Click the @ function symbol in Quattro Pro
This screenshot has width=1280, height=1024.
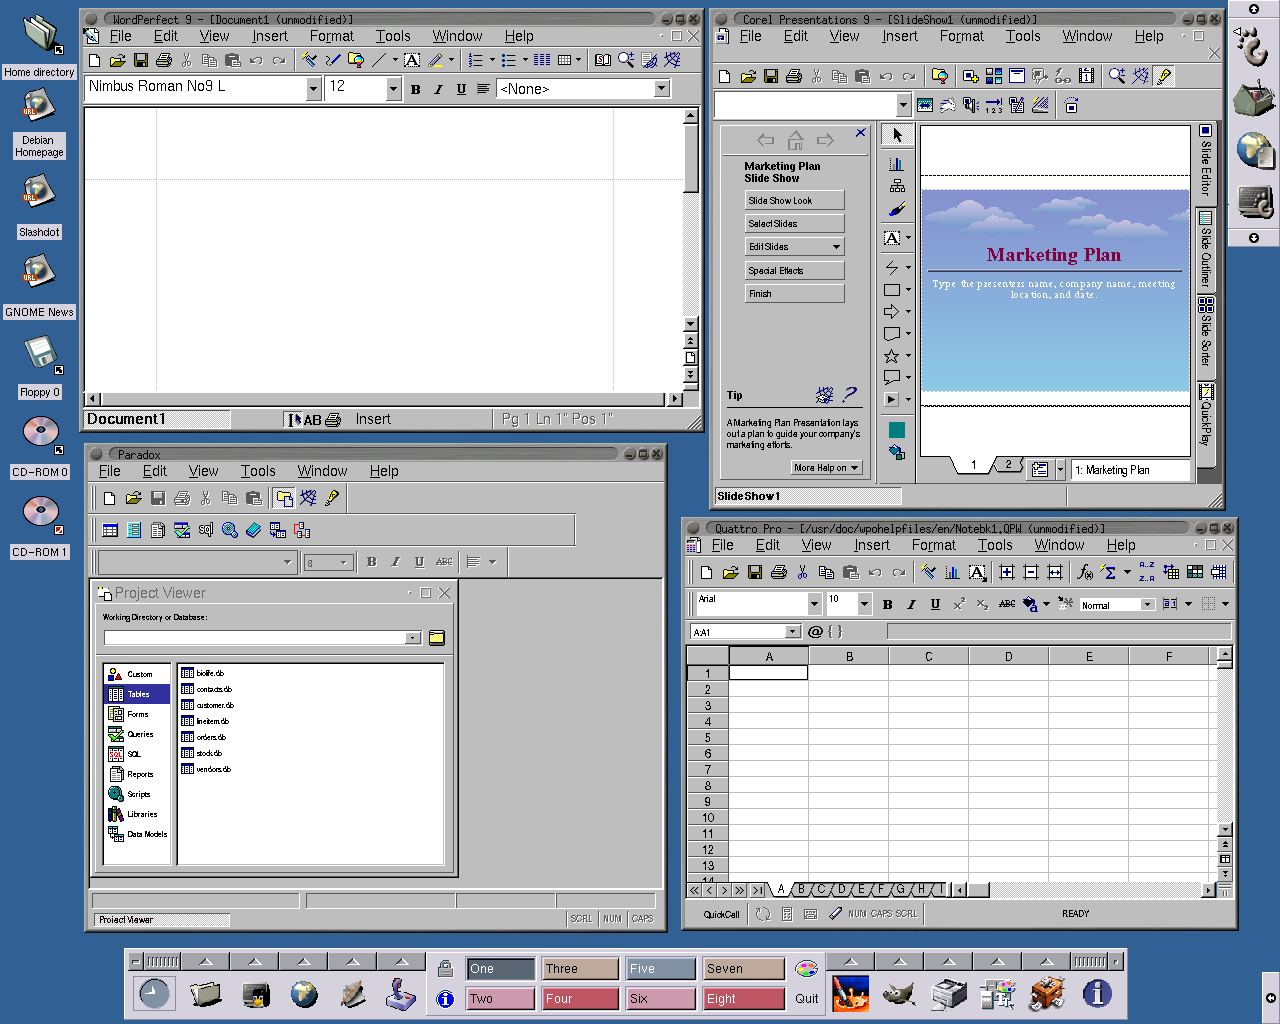815,632
